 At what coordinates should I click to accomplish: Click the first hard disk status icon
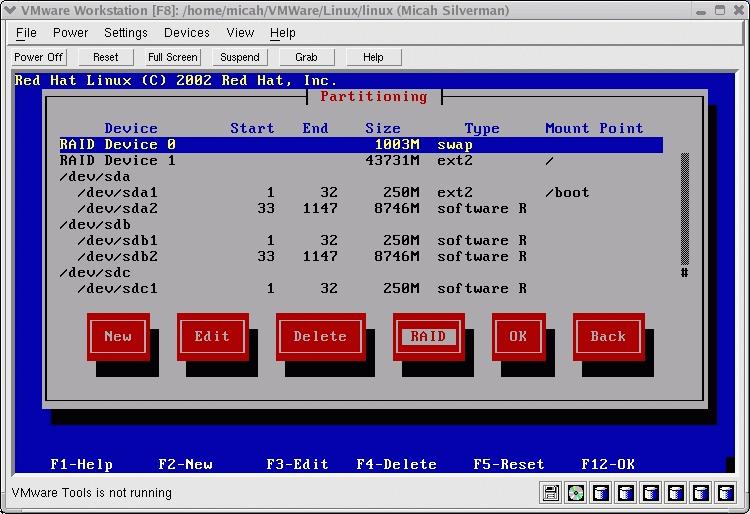pyautogui.click(x=601, y=493)
